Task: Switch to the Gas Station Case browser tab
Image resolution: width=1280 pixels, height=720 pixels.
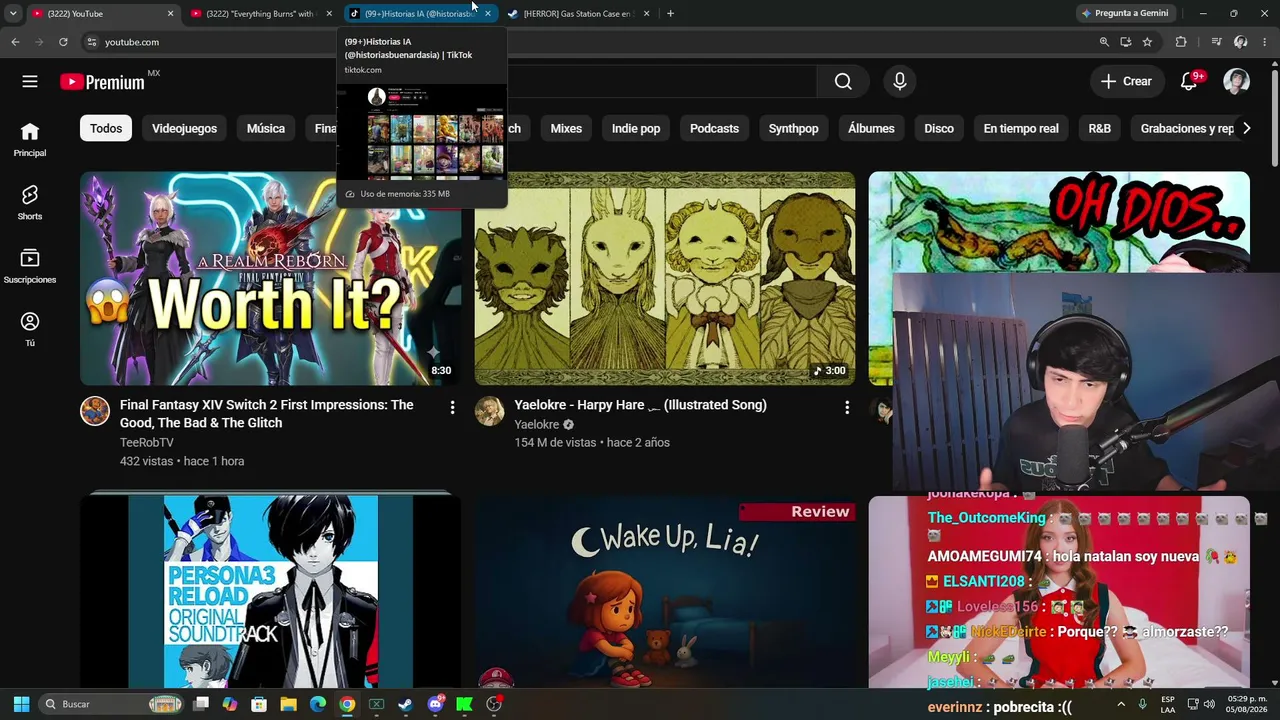Action: pos(577,14)
